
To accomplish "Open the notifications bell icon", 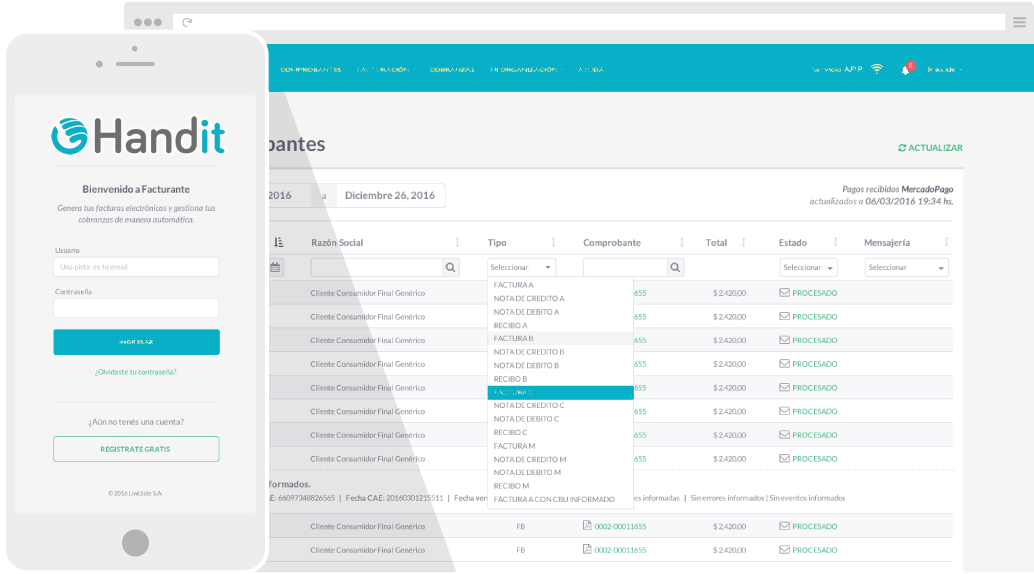I will (x=906, y=69).
